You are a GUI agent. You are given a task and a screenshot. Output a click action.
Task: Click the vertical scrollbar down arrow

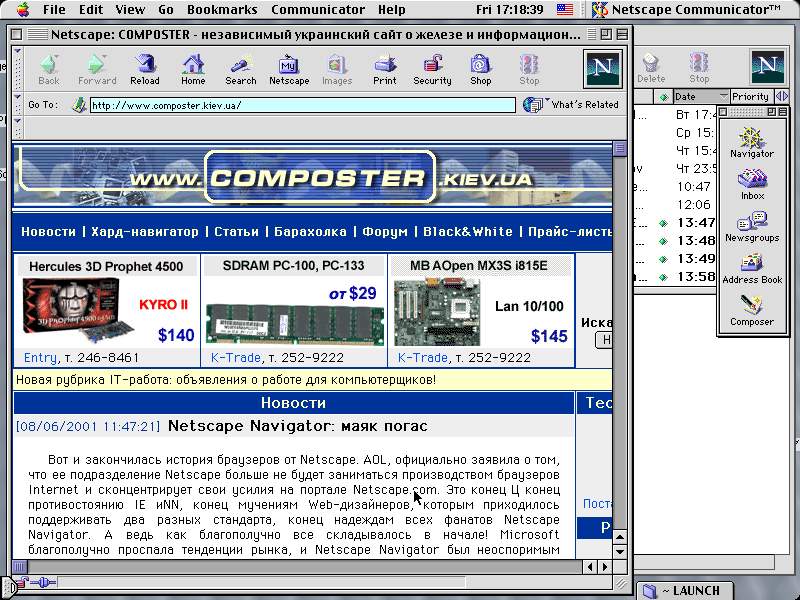[x=620, y=551]
